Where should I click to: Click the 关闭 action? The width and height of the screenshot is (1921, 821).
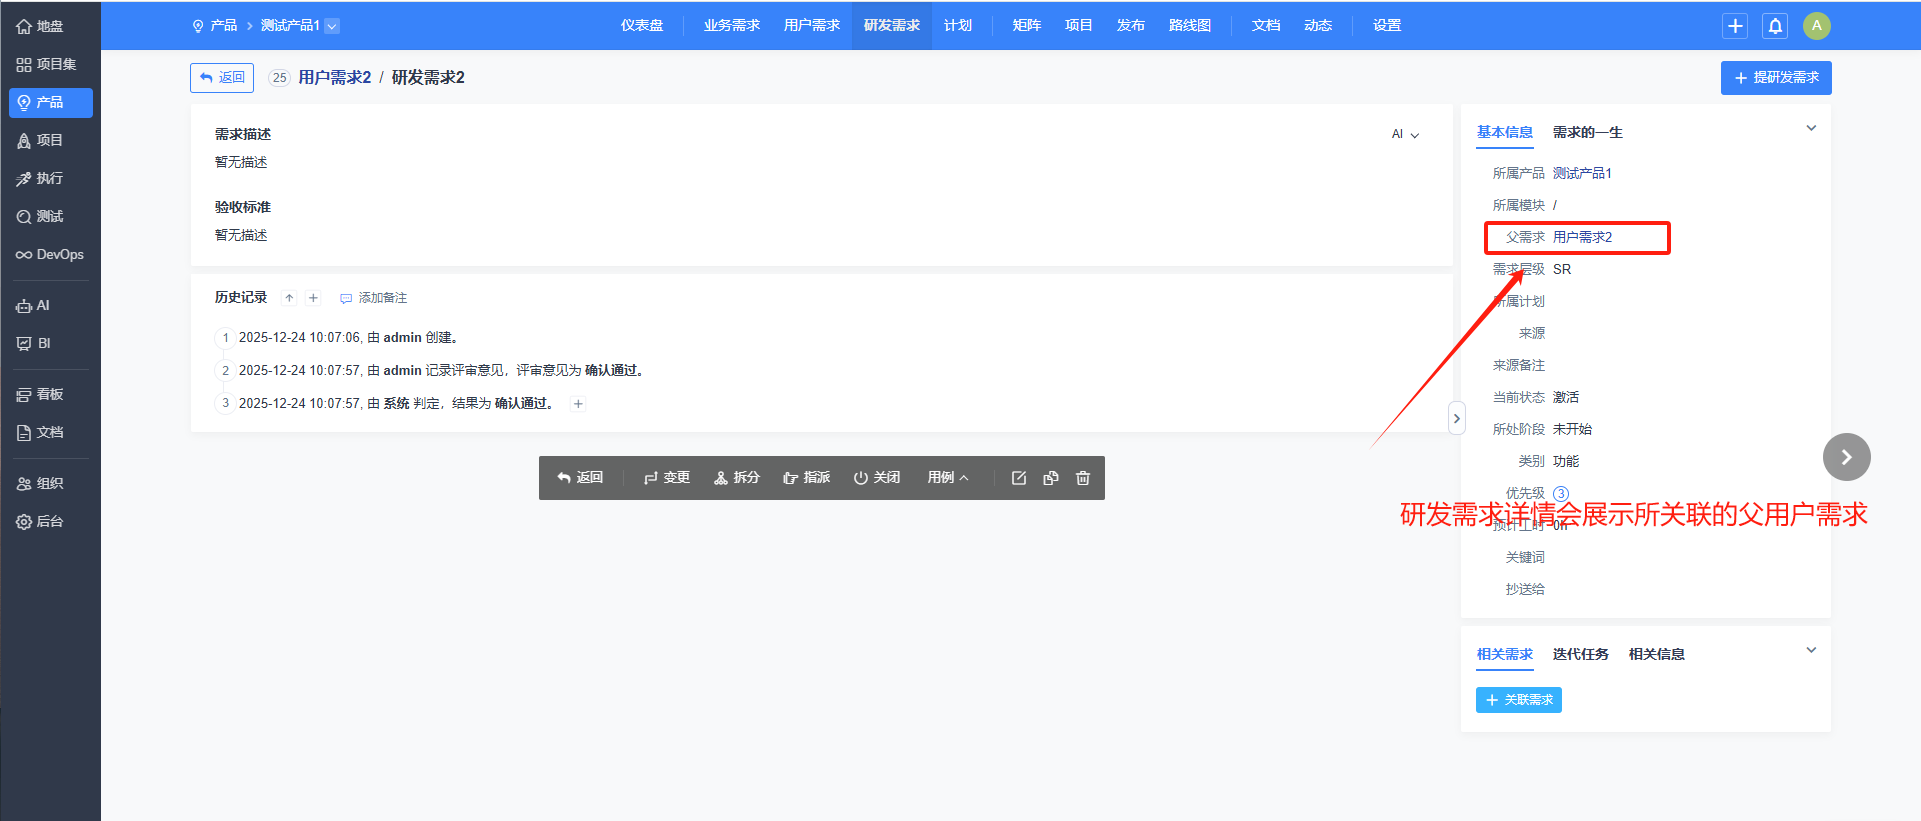coord(877,478)
